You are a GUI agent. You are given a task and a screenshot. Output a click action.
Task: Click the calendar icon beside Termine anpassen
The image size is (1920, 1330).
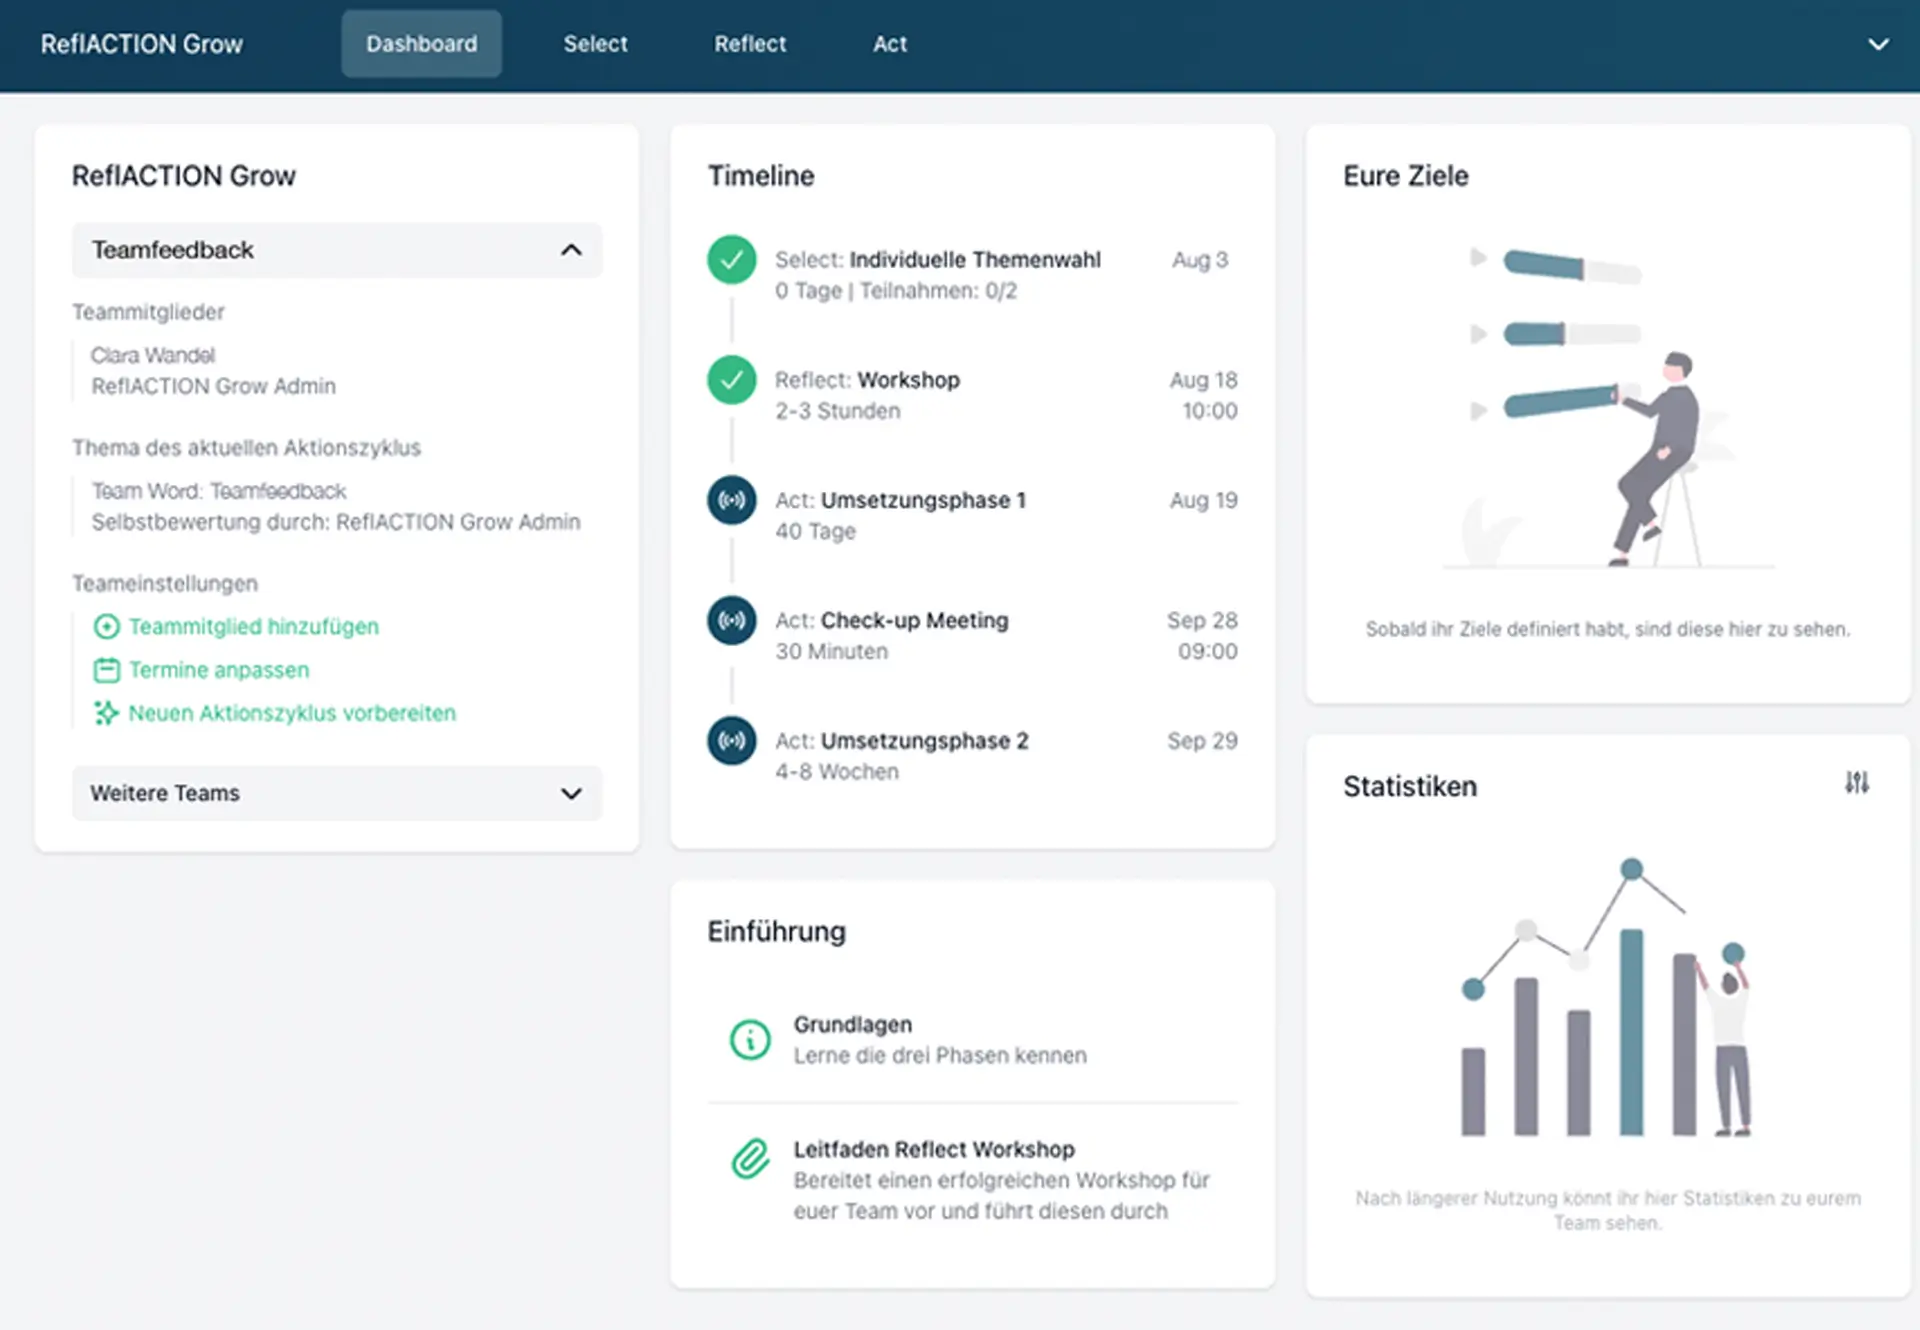[x=106, y=670]
